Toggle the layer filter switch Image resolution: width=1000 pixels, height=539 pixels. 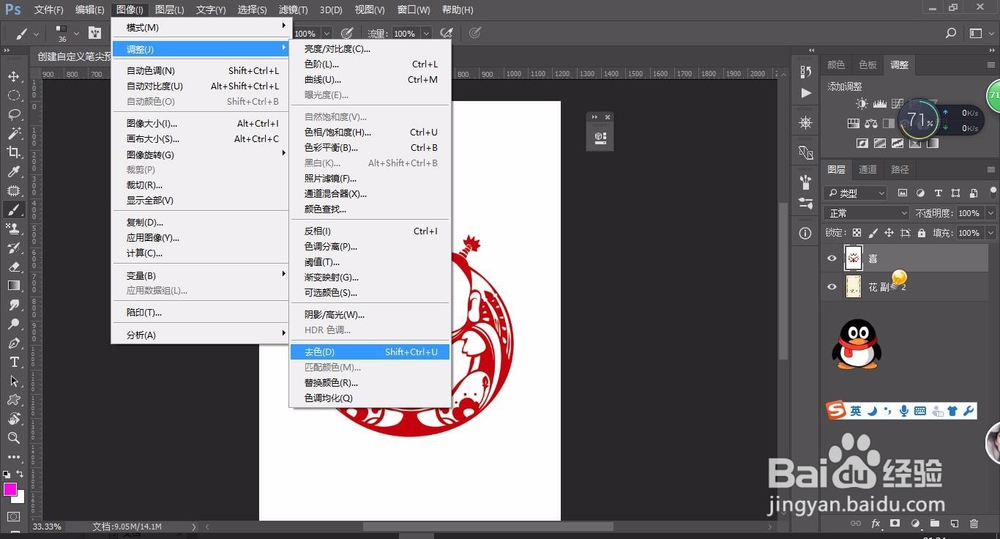coord(994,191)
